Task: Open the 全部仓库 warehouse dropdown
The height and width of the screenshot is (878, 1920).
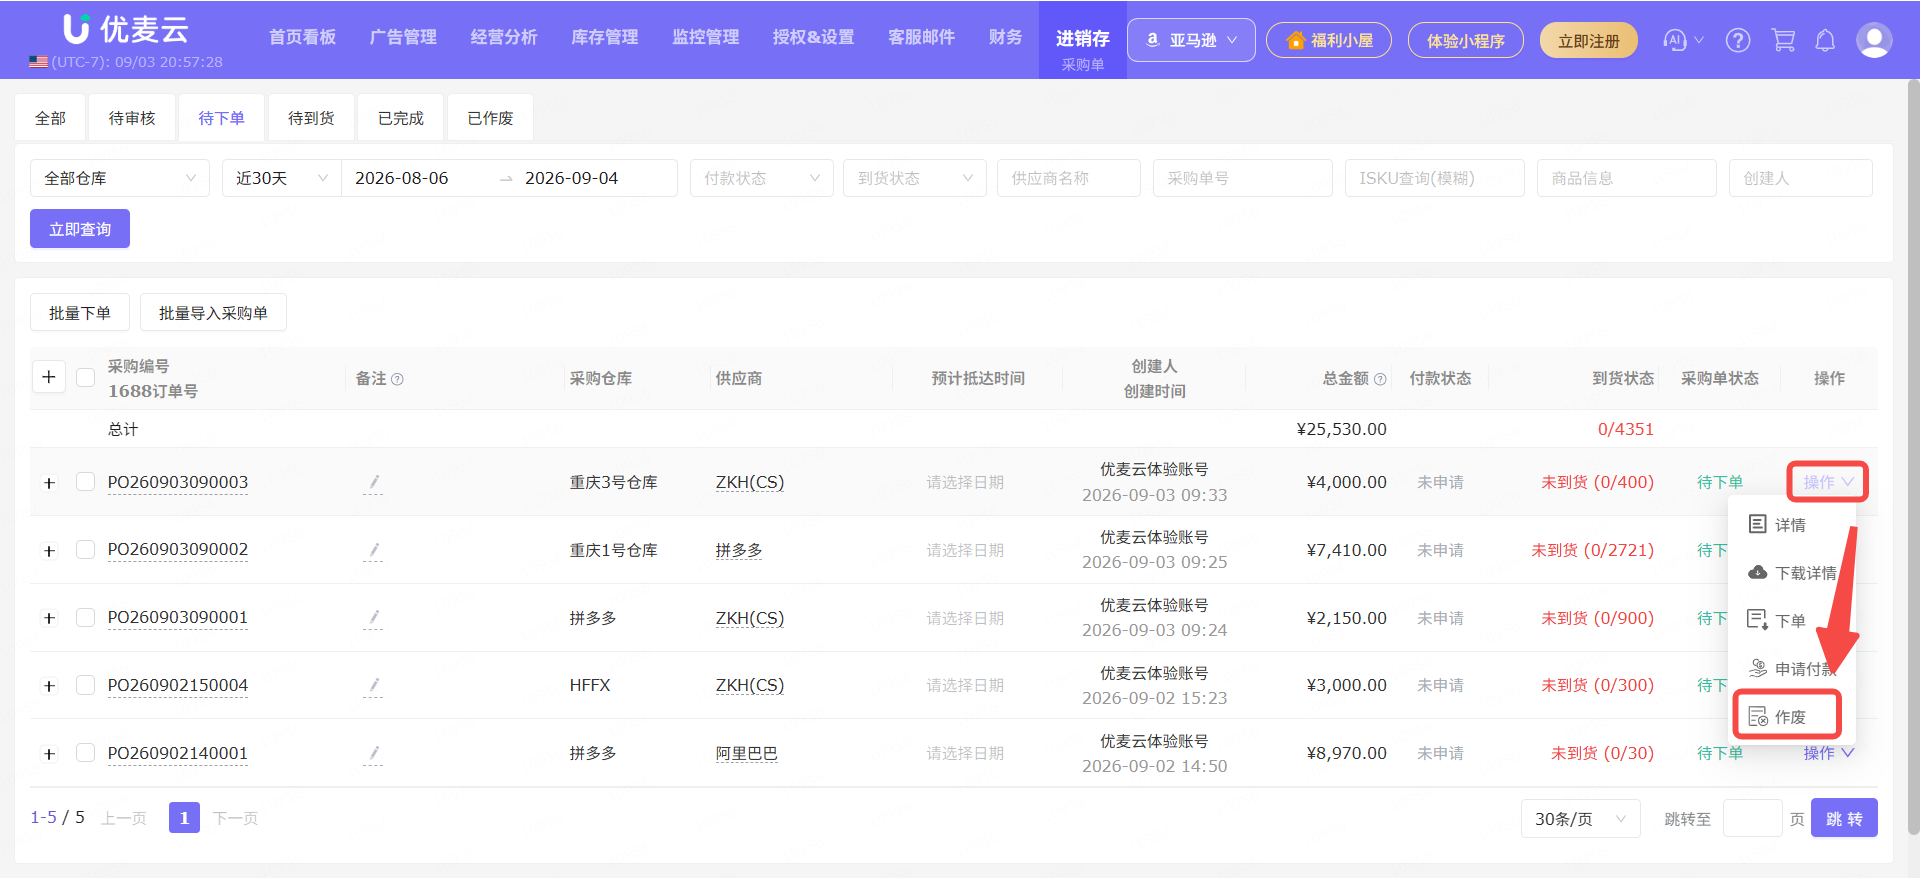Action: click(120, 178)
